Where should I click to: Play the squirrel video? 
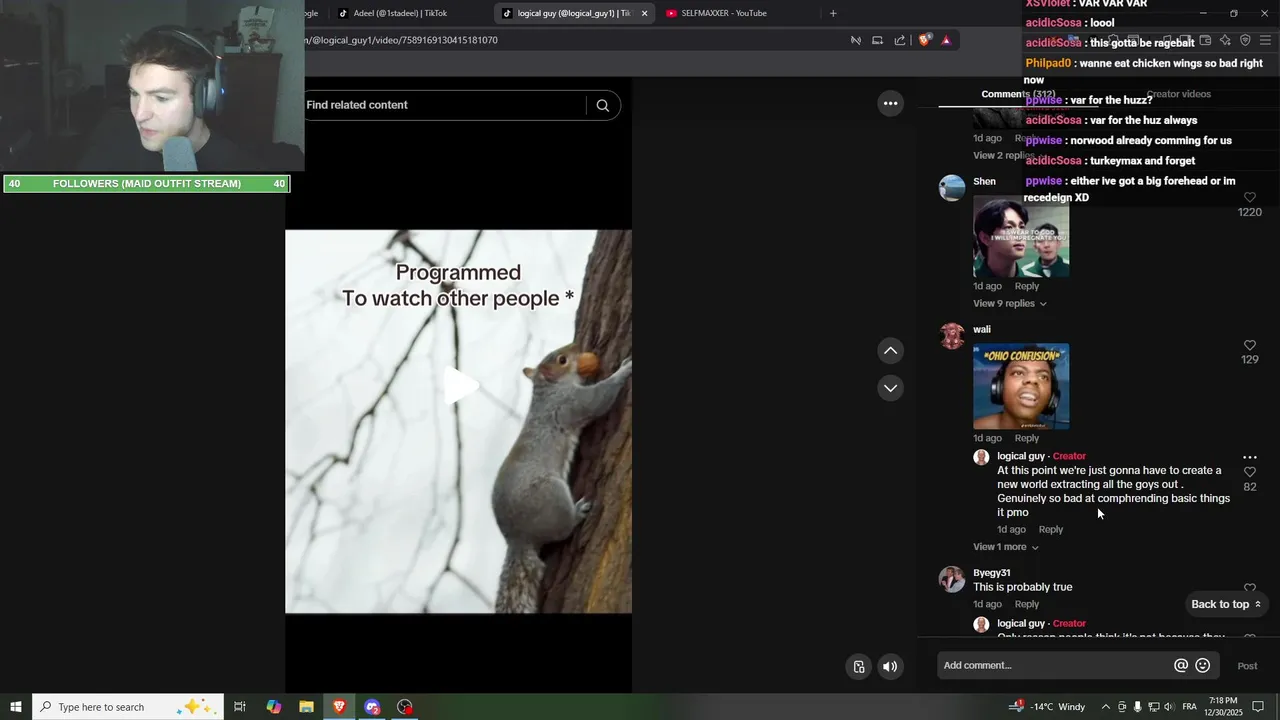(x=459, y=385)
